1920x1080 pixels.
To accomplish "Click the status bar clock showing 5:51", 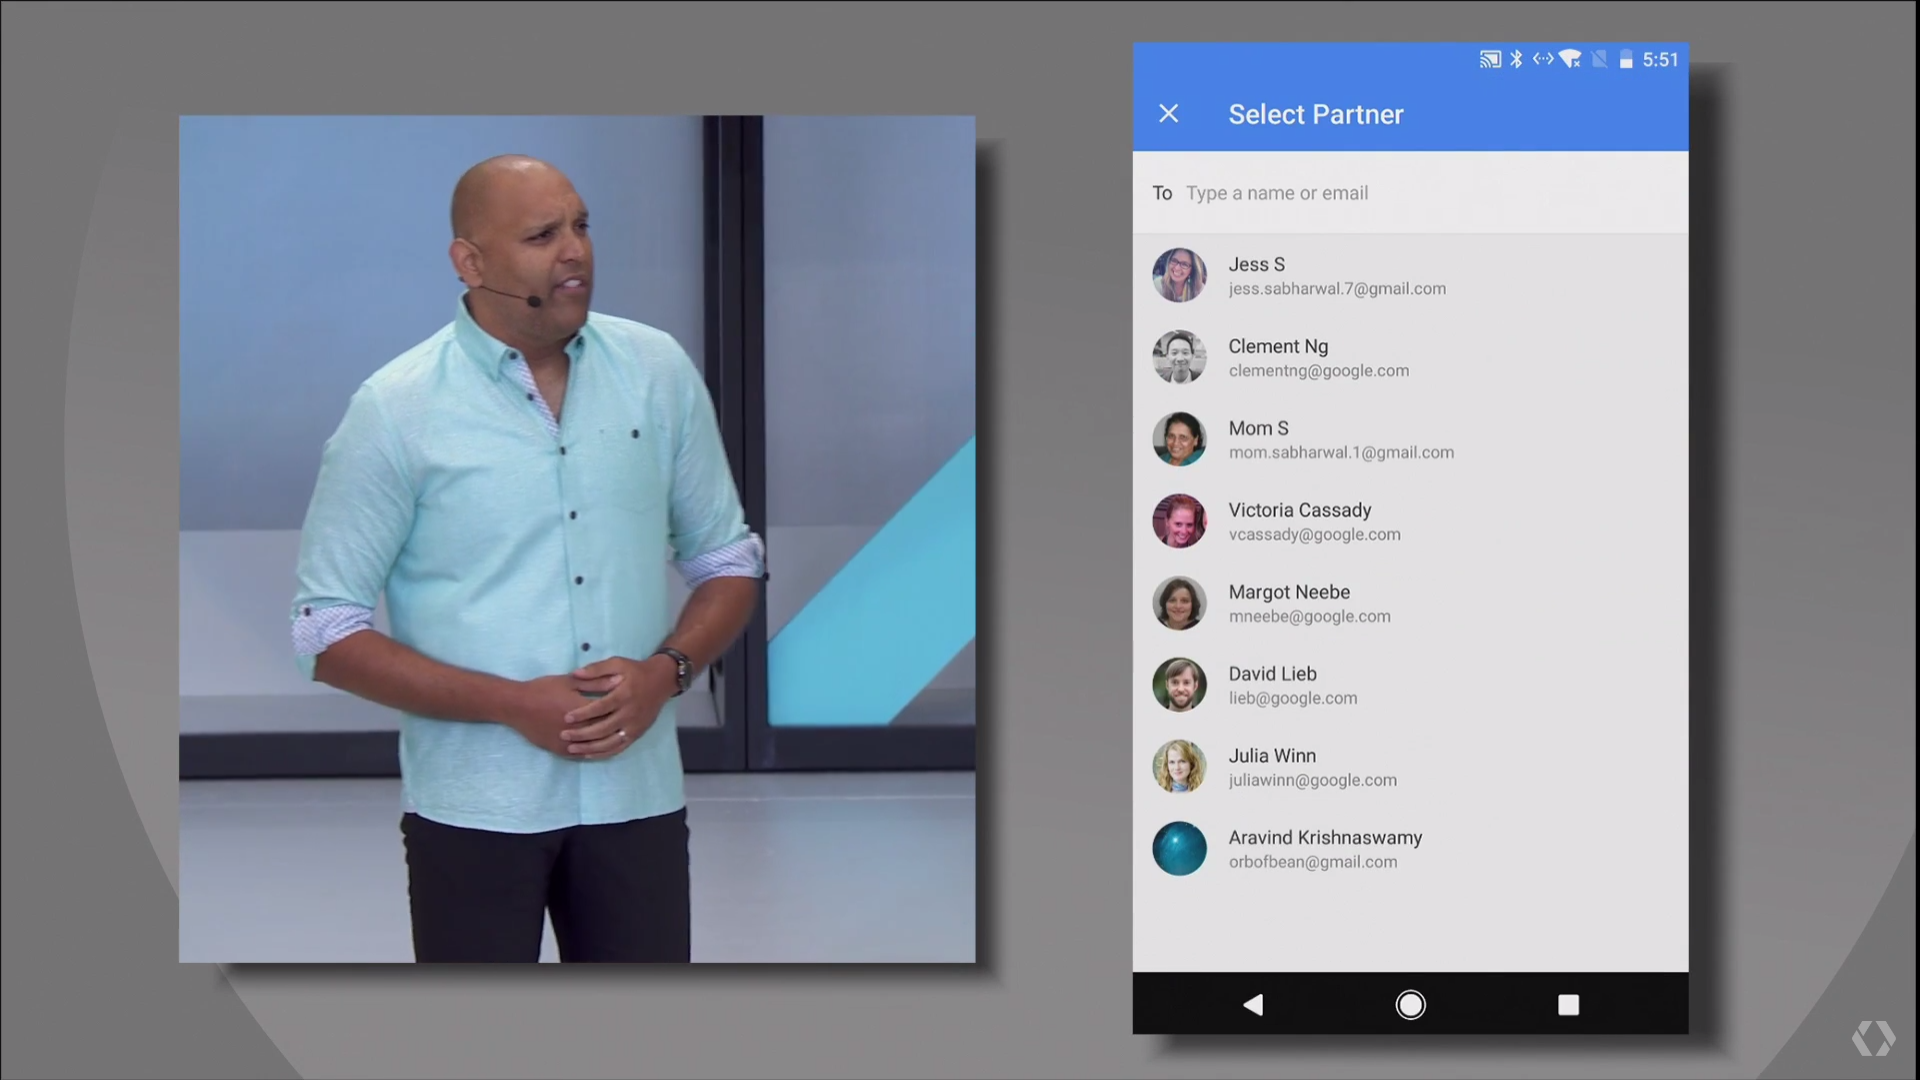I will tap(1660, 60).
